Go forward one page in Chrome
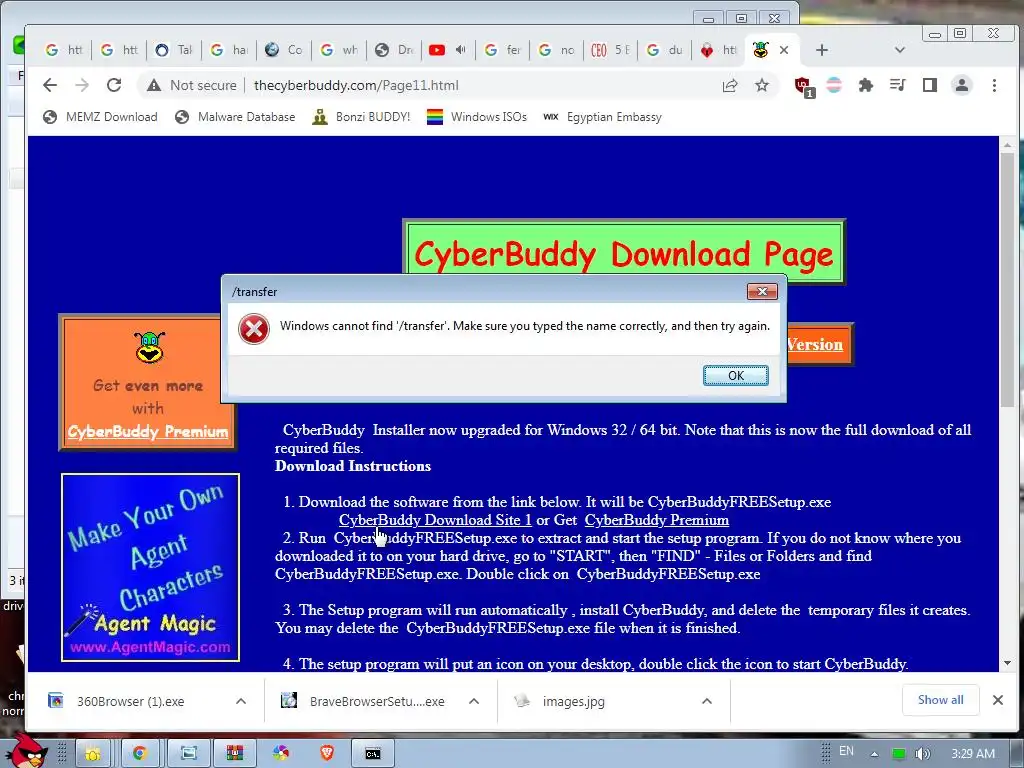Screen dimensions: 1024x768 pos(82,85)
